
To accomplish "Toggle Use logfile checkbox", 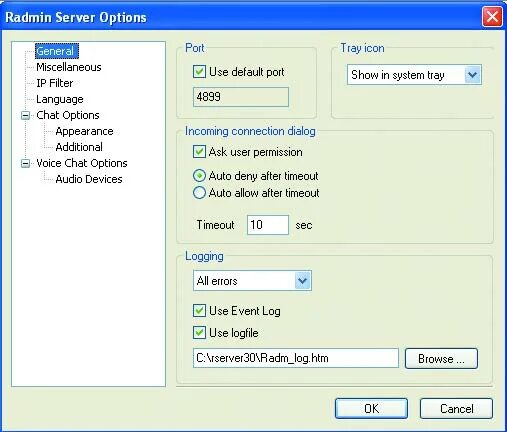I will (x=199, y=333).
